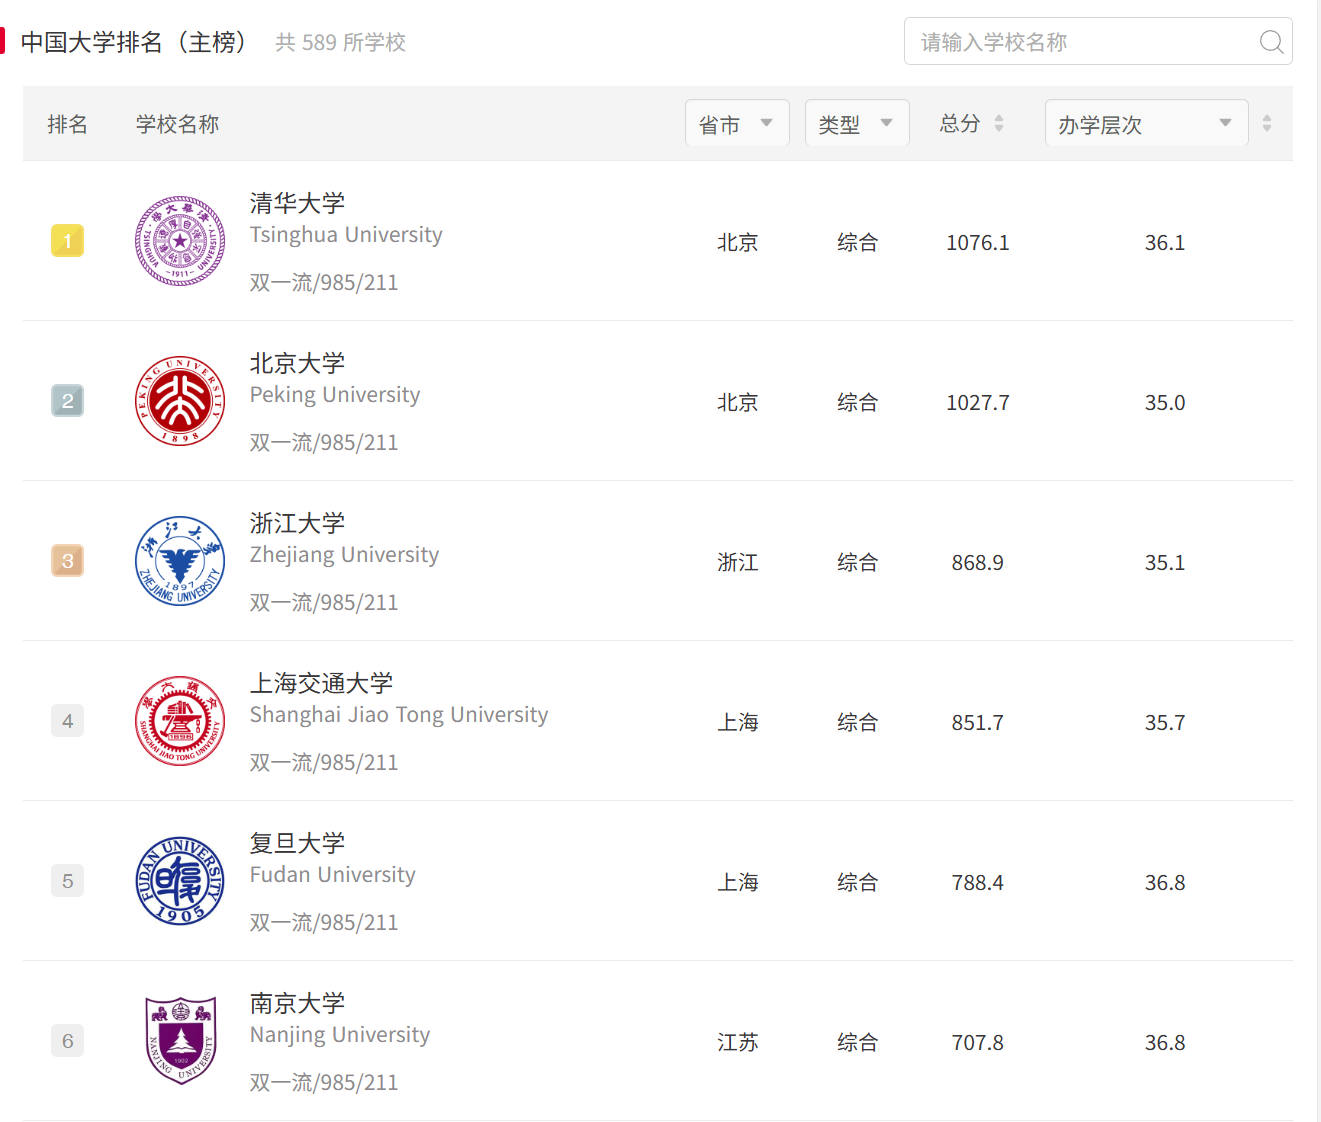Click the Shanghai Jiao Tong University seal
The width and height of the screenshot is (1321, 1122).
(180, 721)
